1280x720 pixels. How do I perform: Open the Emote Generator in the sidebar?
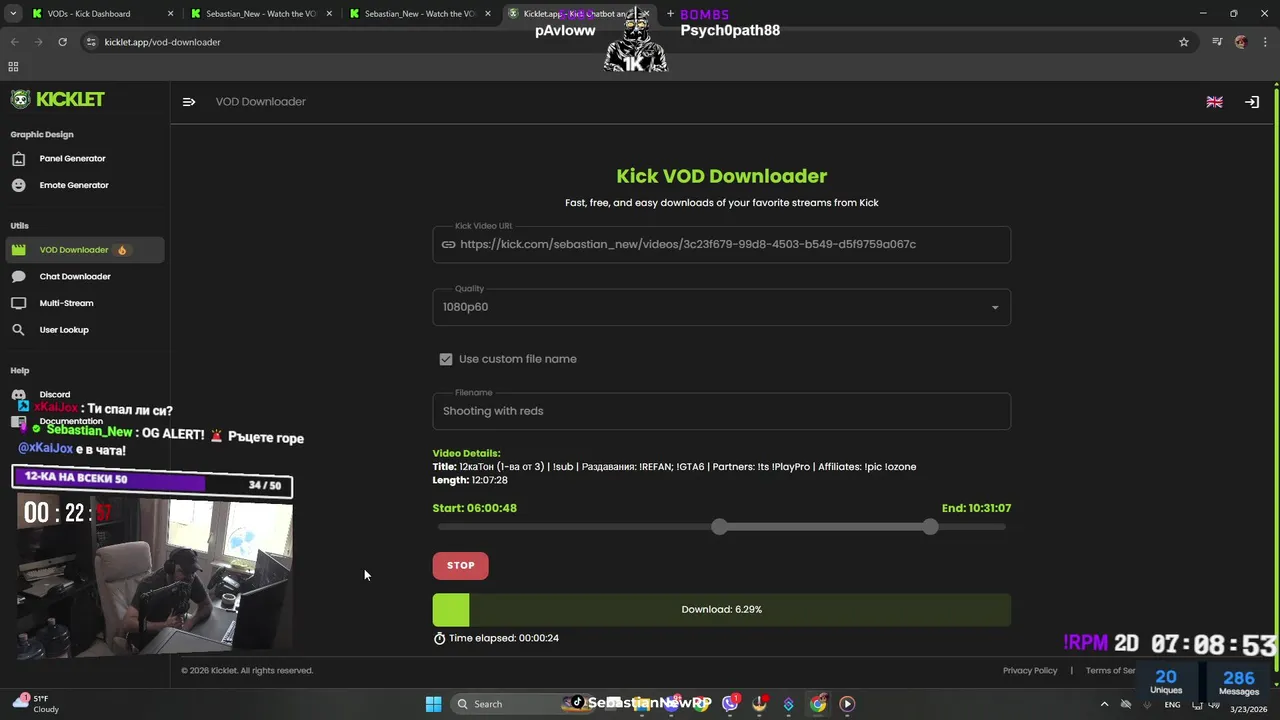[x=85, y=185]
